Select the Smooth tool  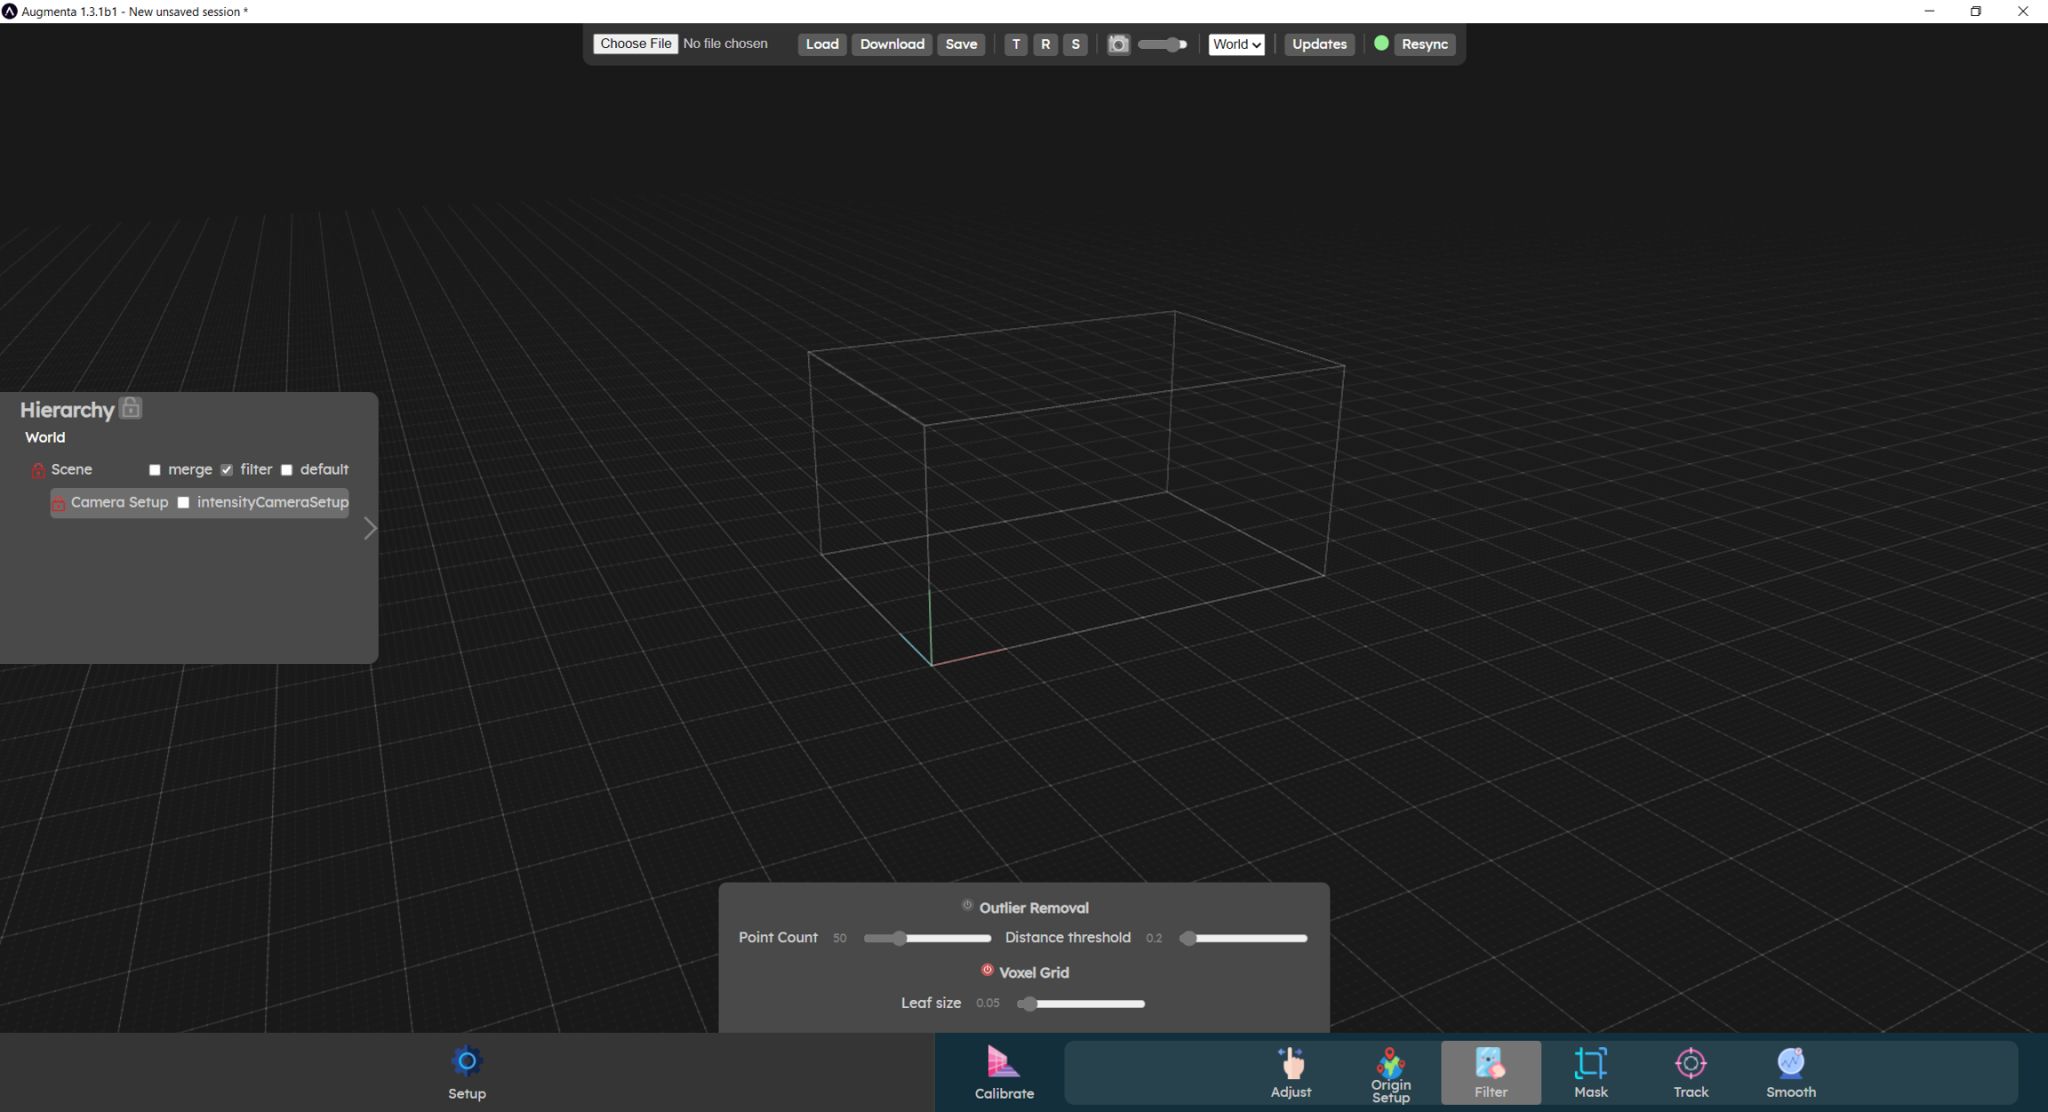pyautogui.click(x=1790, y=1072)
